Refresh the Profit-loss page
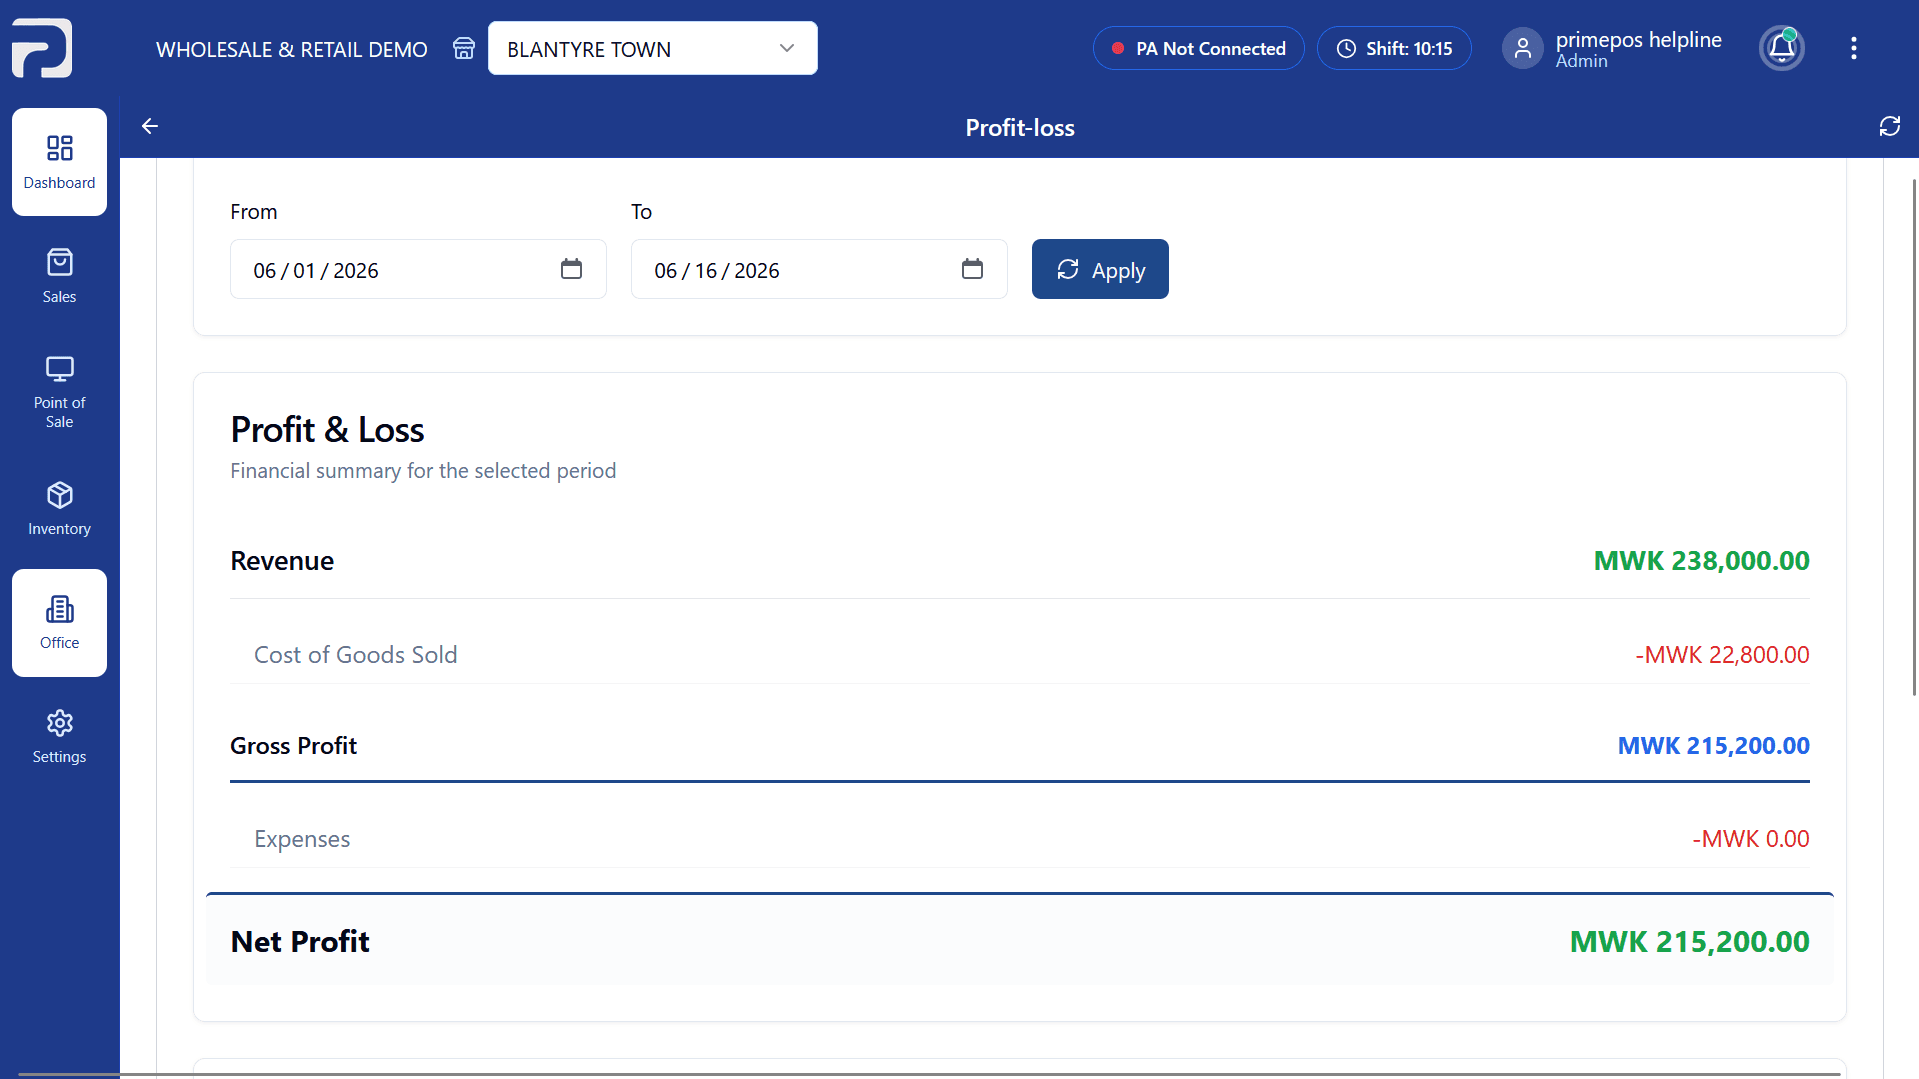1919x1079 pixels. click(x=1889, y=126)
